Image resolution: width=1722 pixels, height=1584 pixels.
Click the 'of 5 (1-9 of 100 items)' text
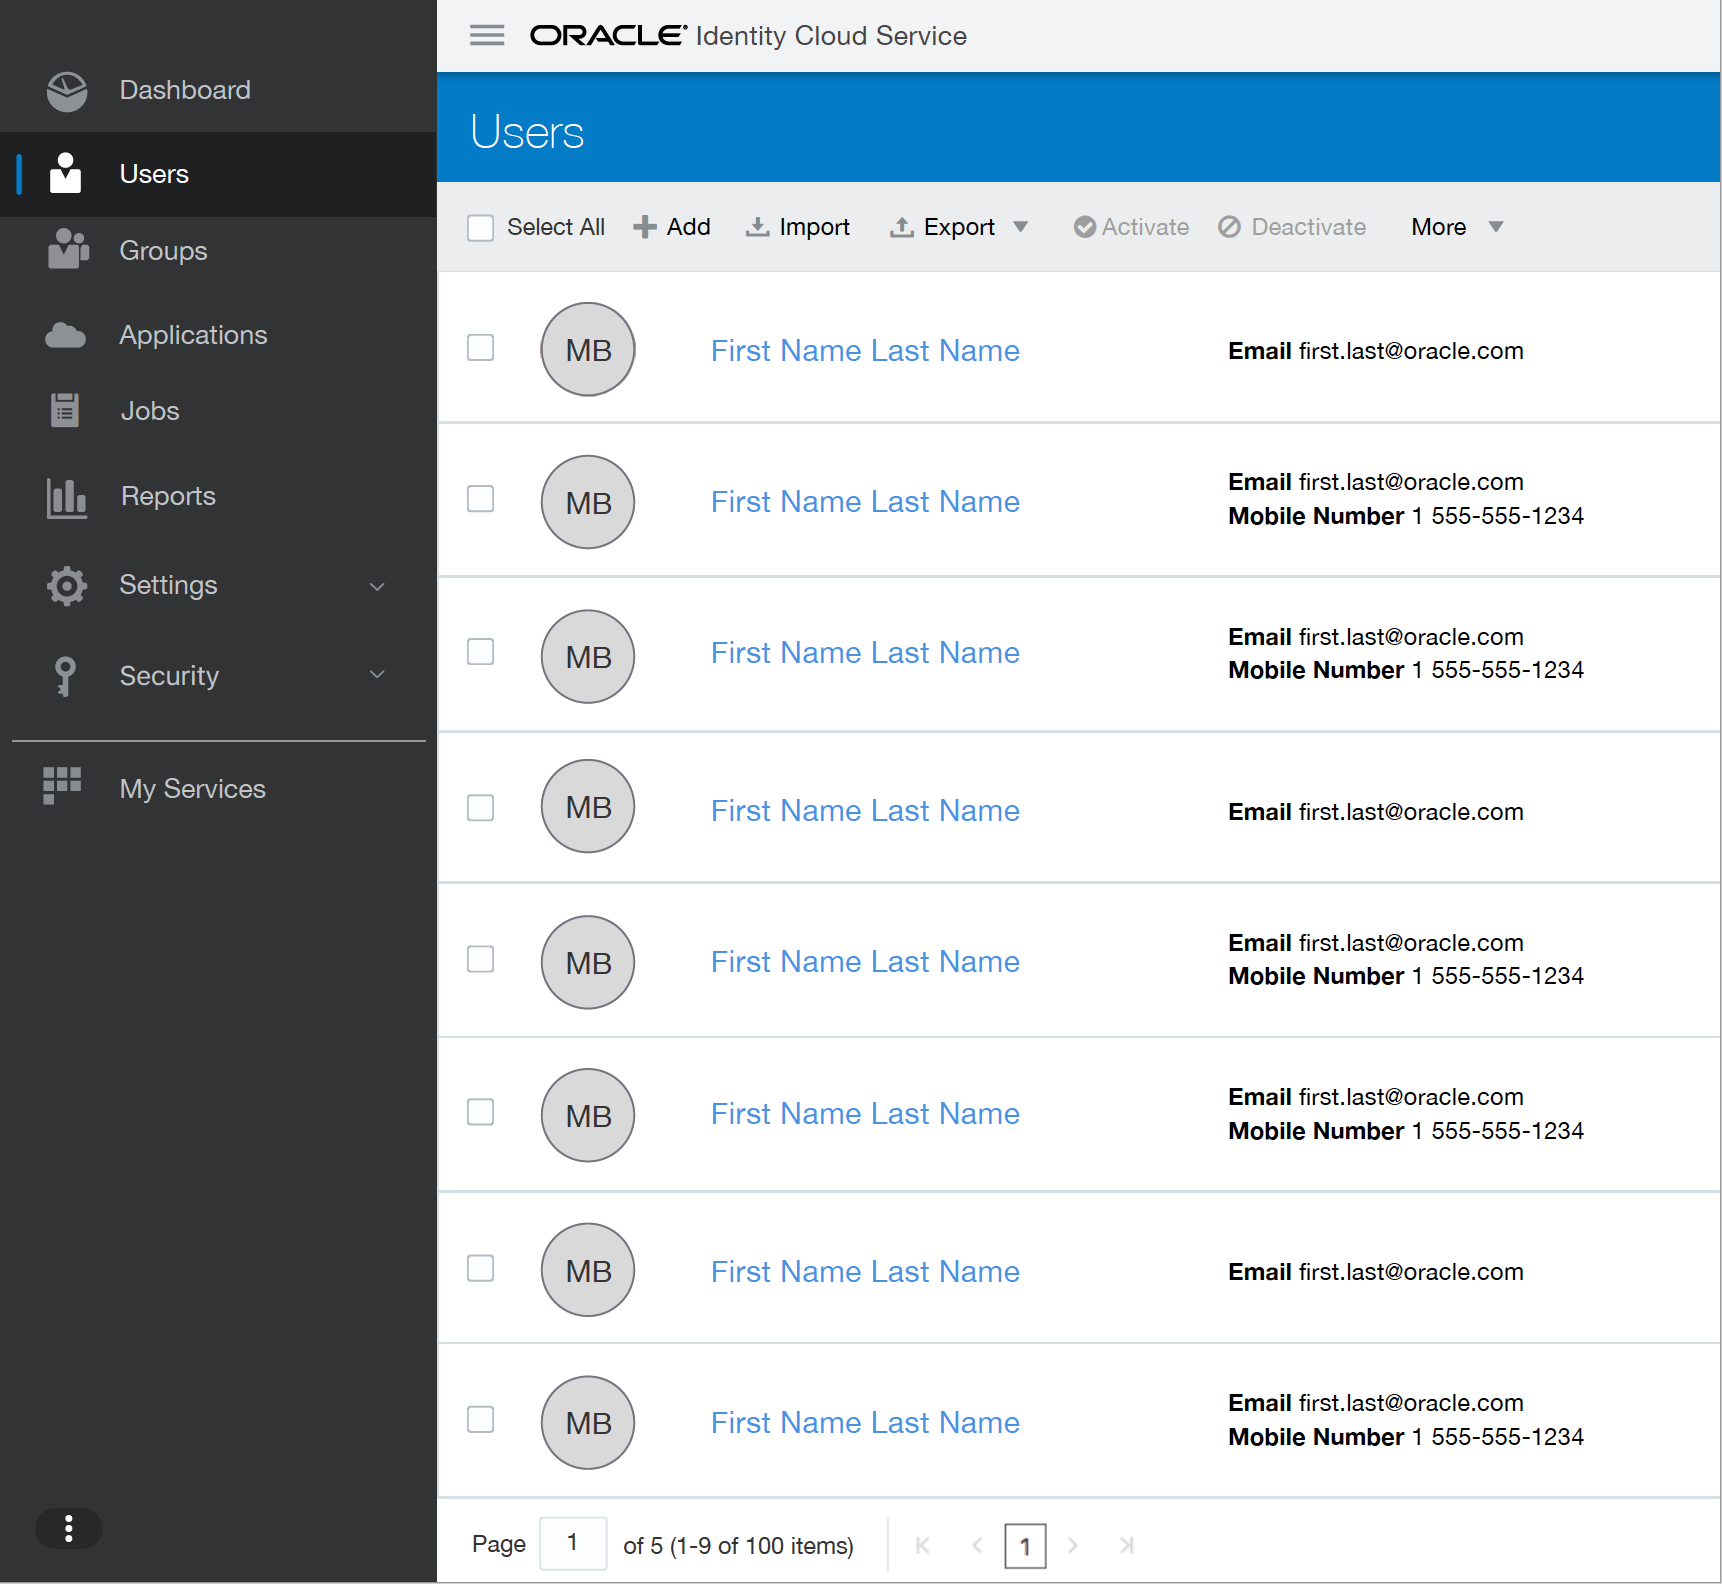point(738,1545)
